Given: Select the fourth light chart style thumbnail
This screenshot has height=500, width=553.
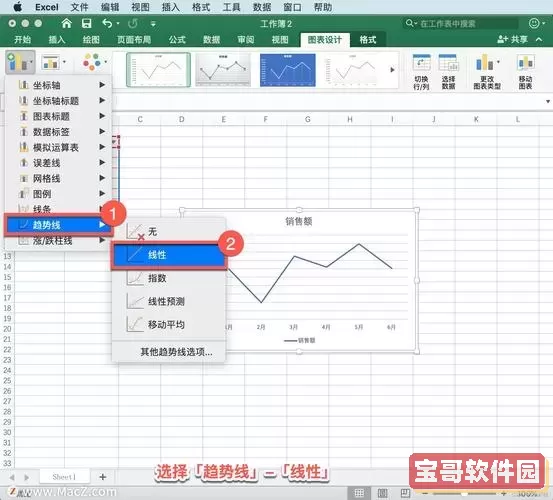Looking at the screenshot, I should pos(351,70).
